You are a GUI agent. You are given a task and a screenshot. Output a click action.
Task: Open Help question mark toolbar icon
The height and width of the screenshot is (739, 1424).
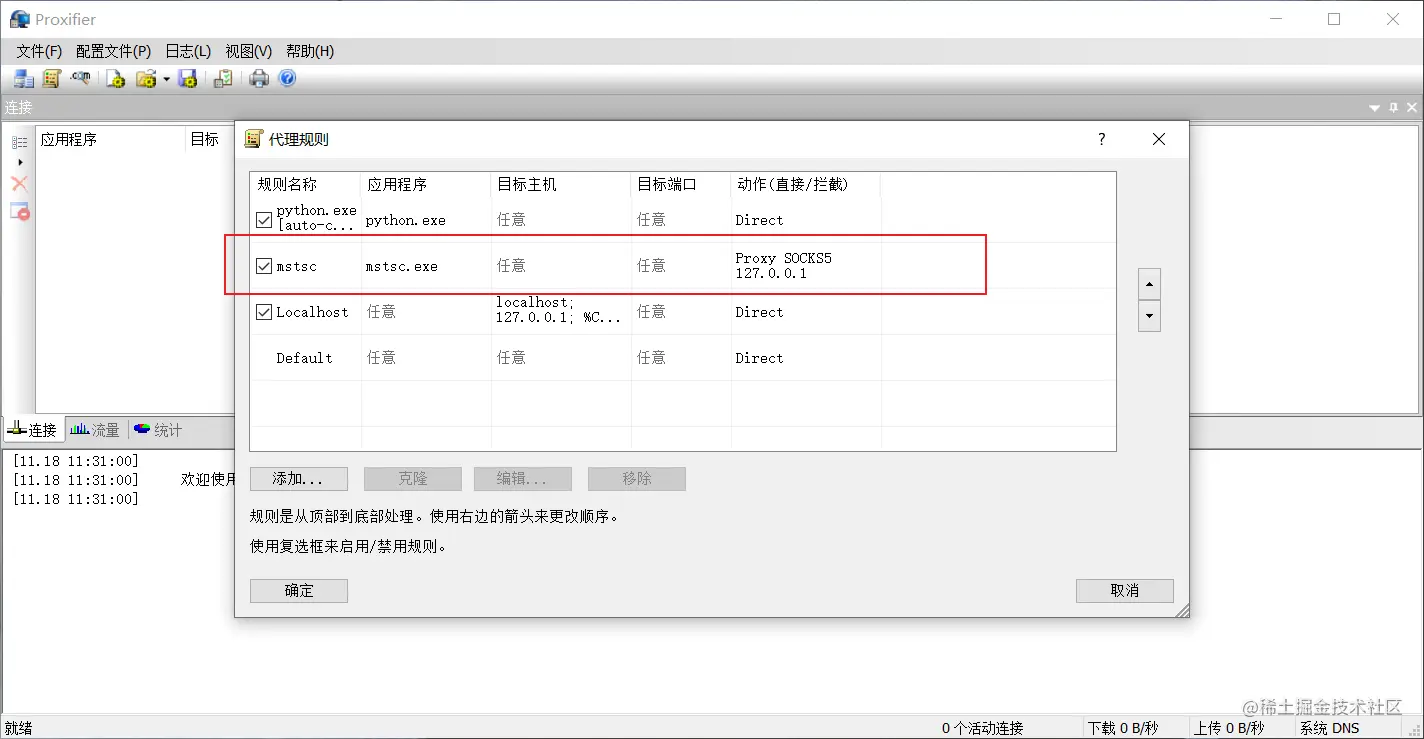(288, 78)
